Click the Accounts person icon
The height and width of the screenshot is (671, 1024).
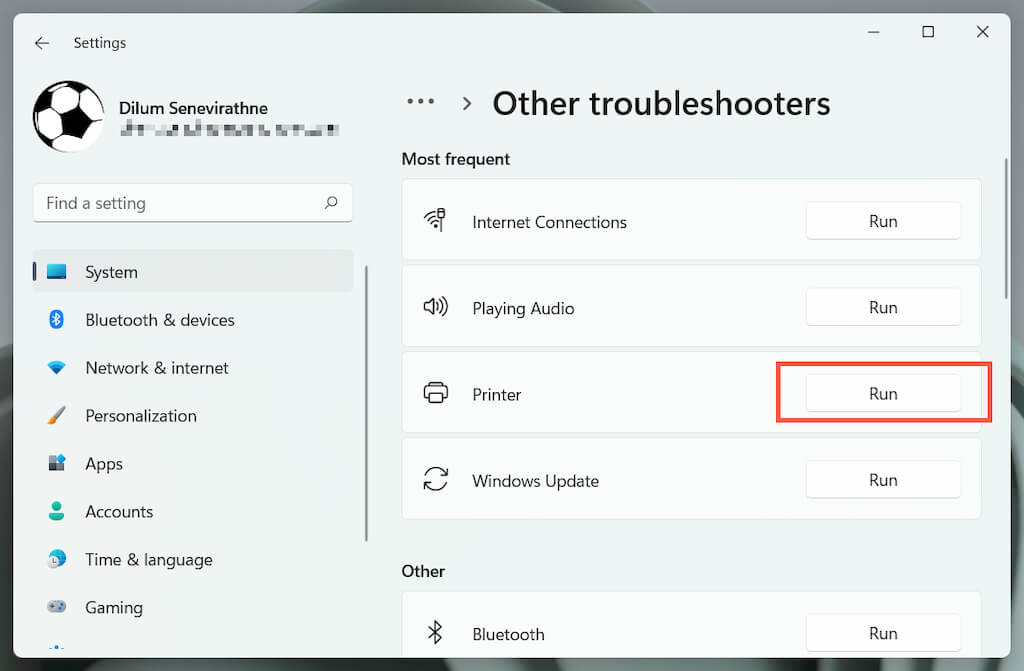click(x=57, y=511)
